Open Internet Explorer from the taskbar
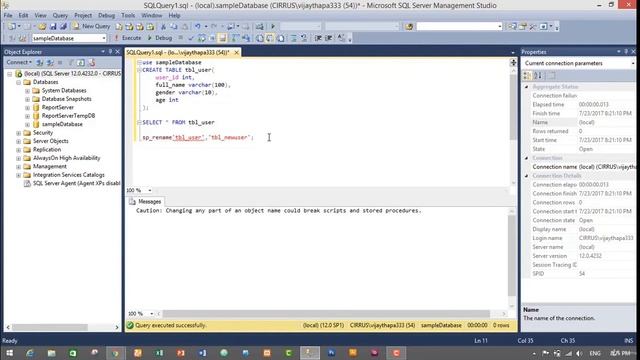Viewport: 640px width, 360px height. pos(30,353)
